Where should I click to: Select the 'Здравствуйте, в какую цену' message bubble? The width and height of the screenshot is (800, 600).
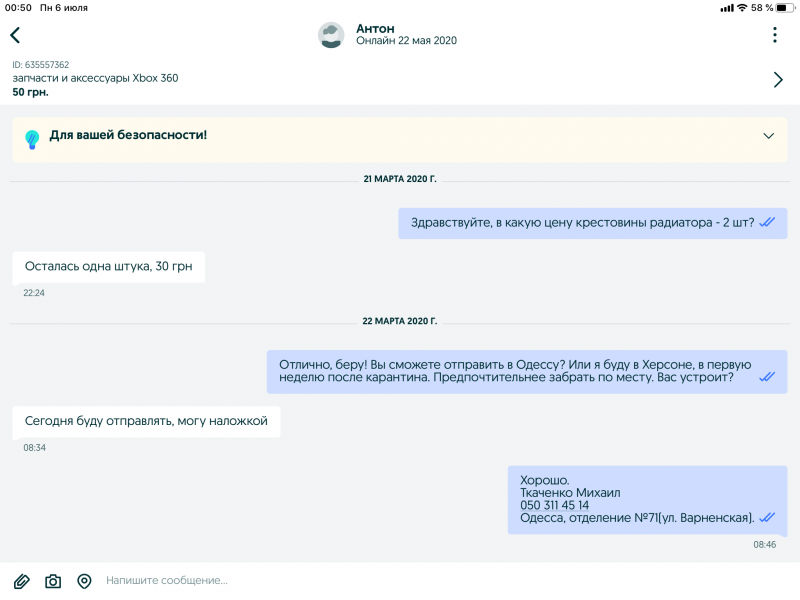(x=592, y=223)
